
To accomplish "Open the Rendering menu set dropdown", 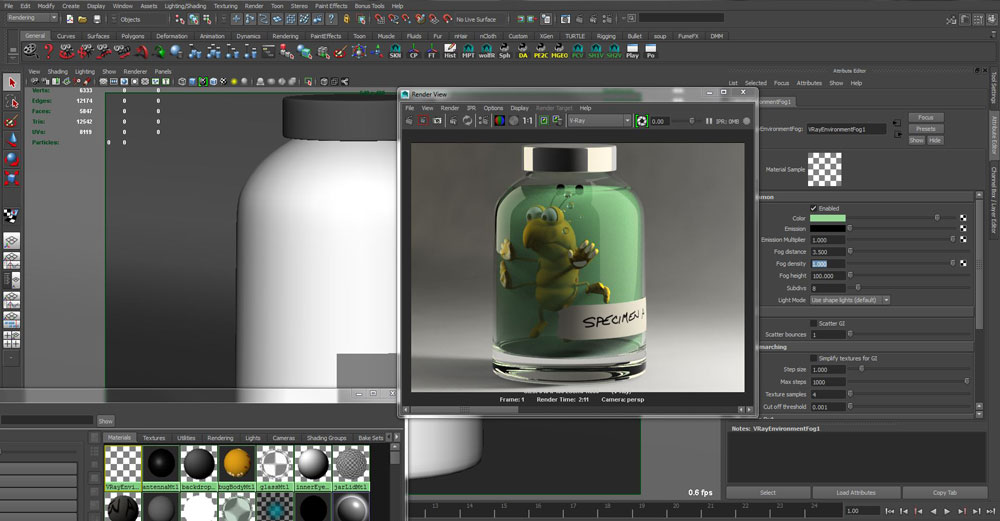I will coord(31,18).
